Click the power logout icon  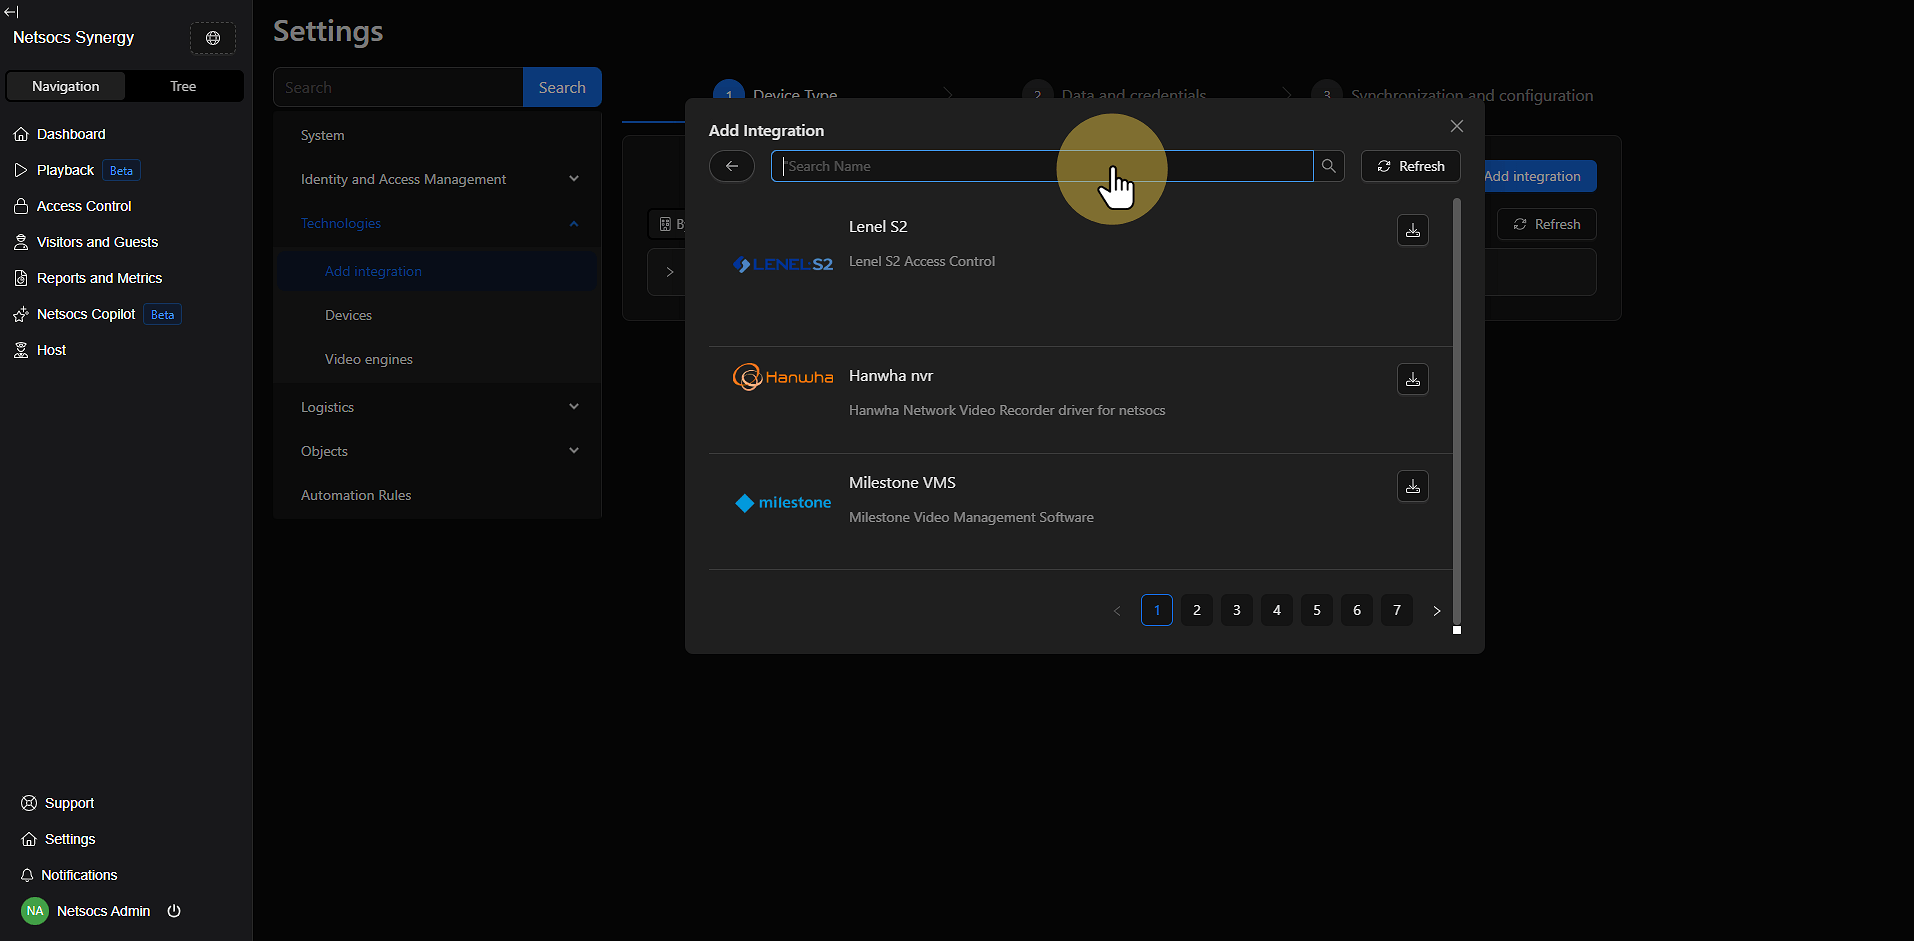174,911
